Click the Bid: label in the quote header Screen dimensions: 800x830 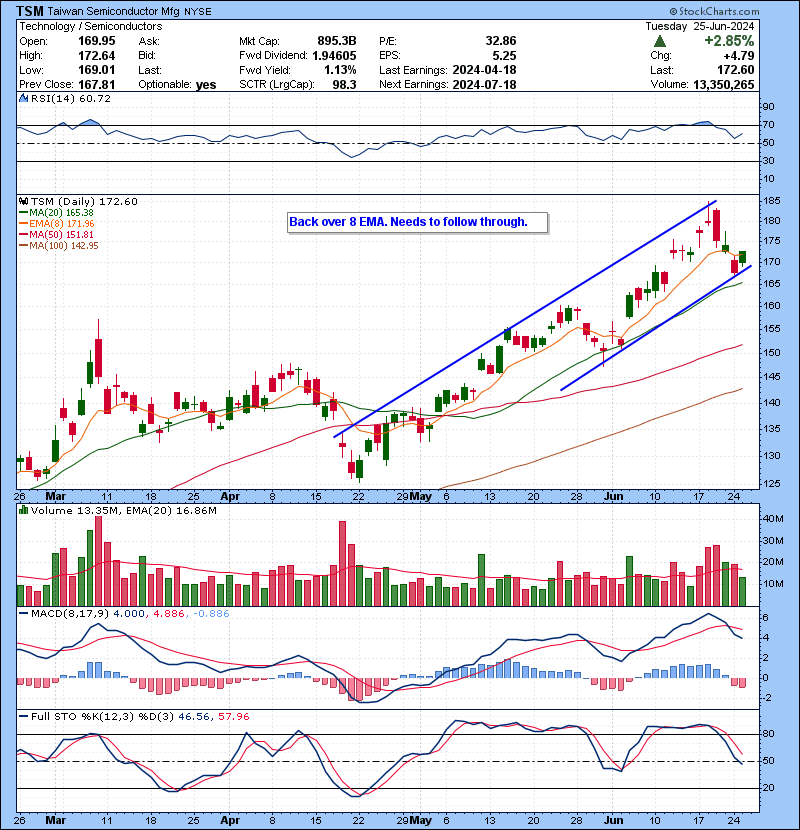[x=147, y=55]
